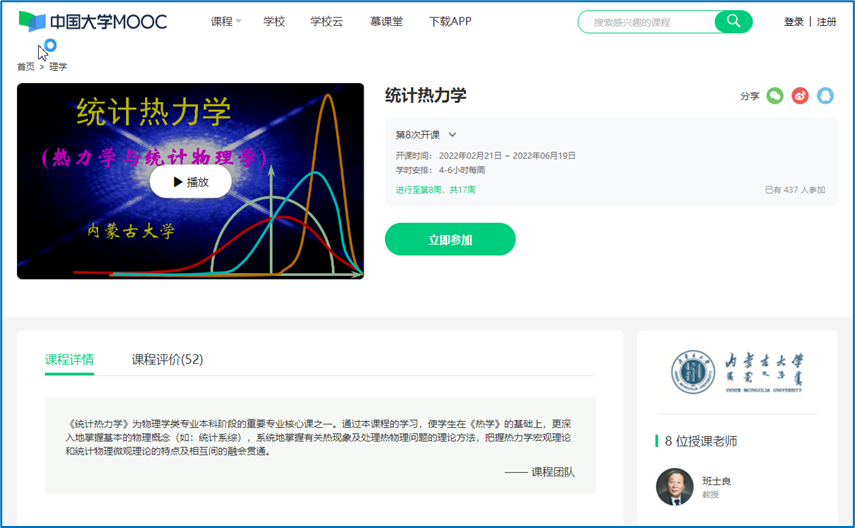Image resolution: width=855 pixels, height=528 pixels.
Task: Select the 课程详情 tab
Action: coord(69,359)
